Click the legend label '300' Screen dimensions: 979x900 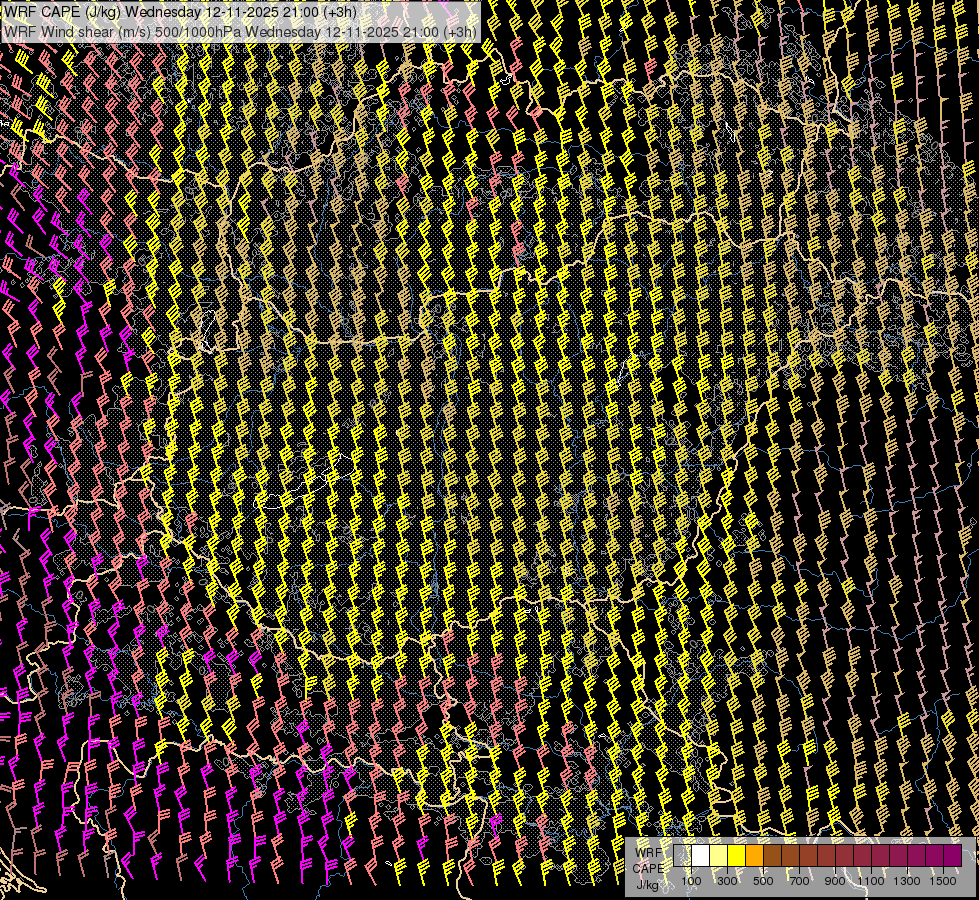click(727, 881)
